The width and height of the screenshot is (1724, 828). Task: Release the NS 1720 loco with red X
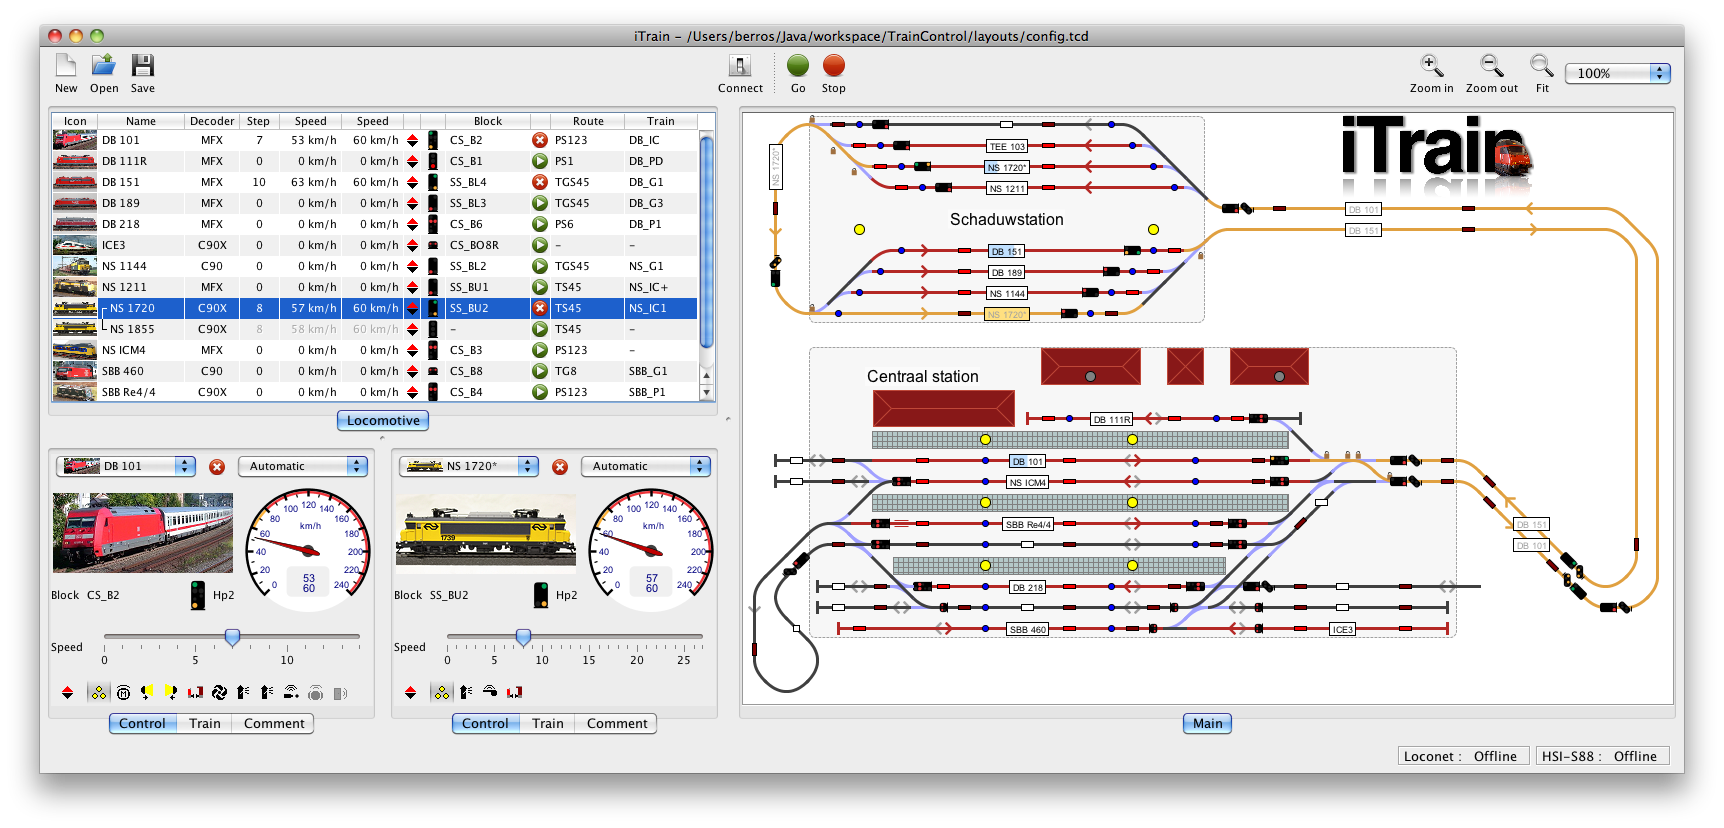pyautogui.click(x=560, y=467)
